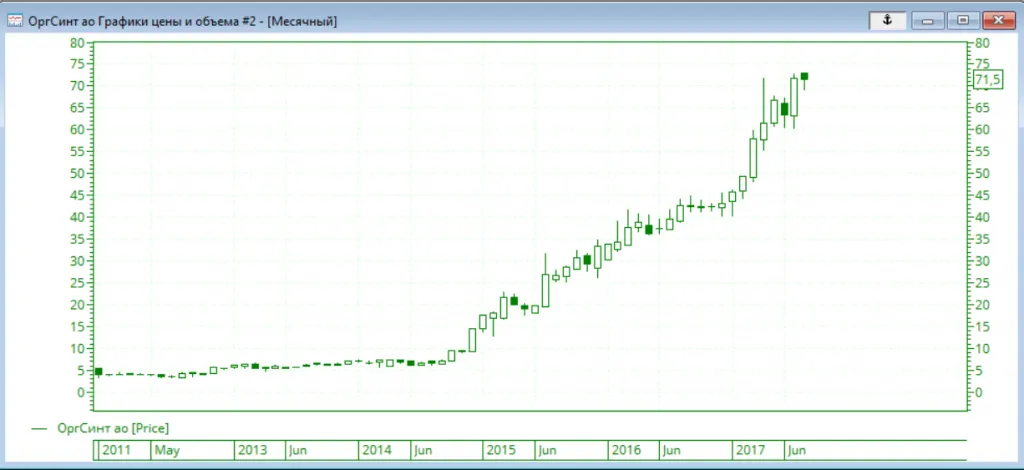Click the first filled candle at chart start
This screenshot has height=470, width=1024.
pos(98,371)
